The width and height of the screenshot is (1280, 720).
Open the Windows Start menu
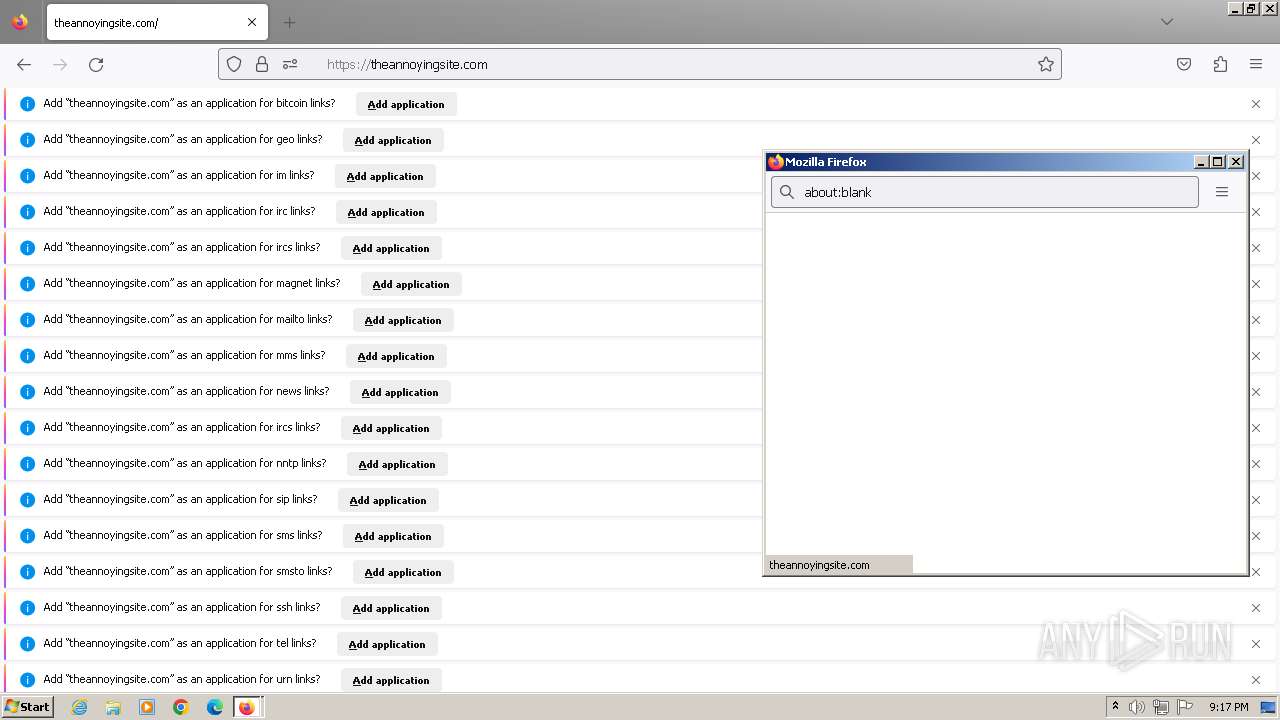click(28, 707)
